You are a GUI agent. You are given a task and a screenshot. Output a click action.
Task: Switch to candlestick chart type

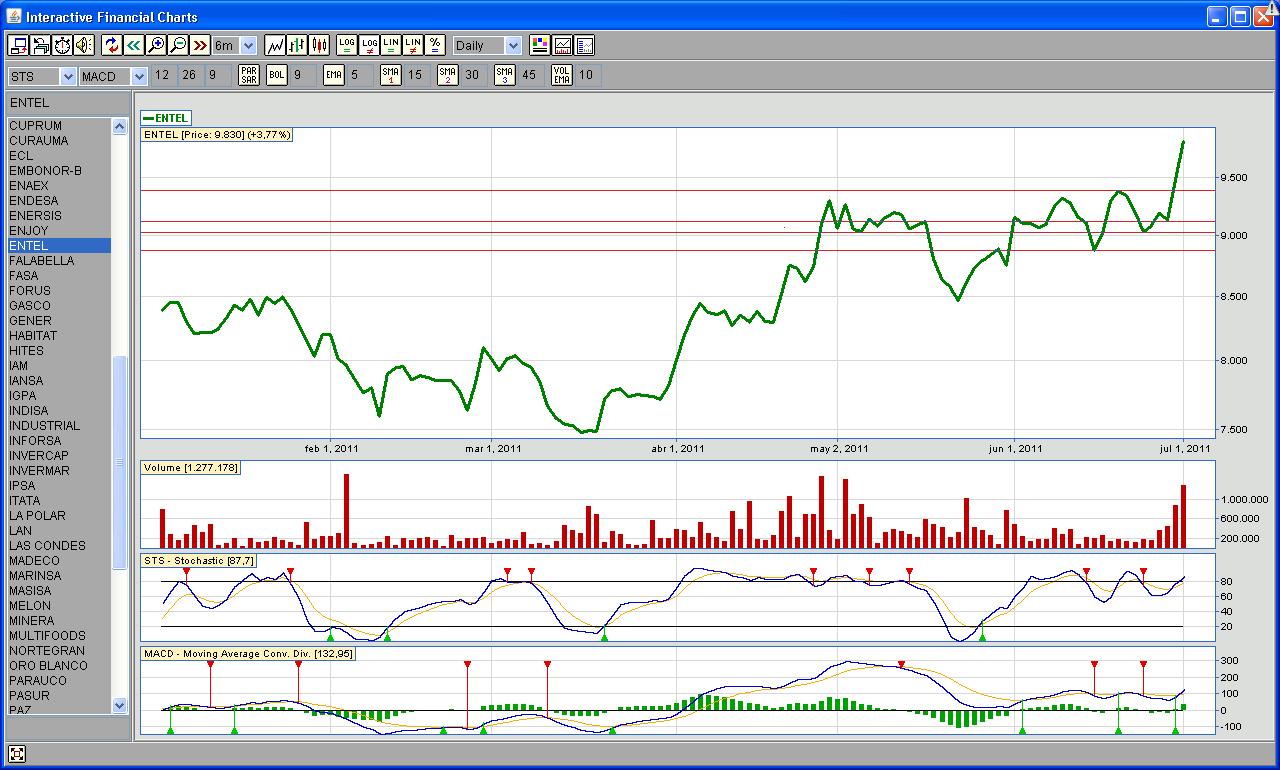(x=319, y=45)
